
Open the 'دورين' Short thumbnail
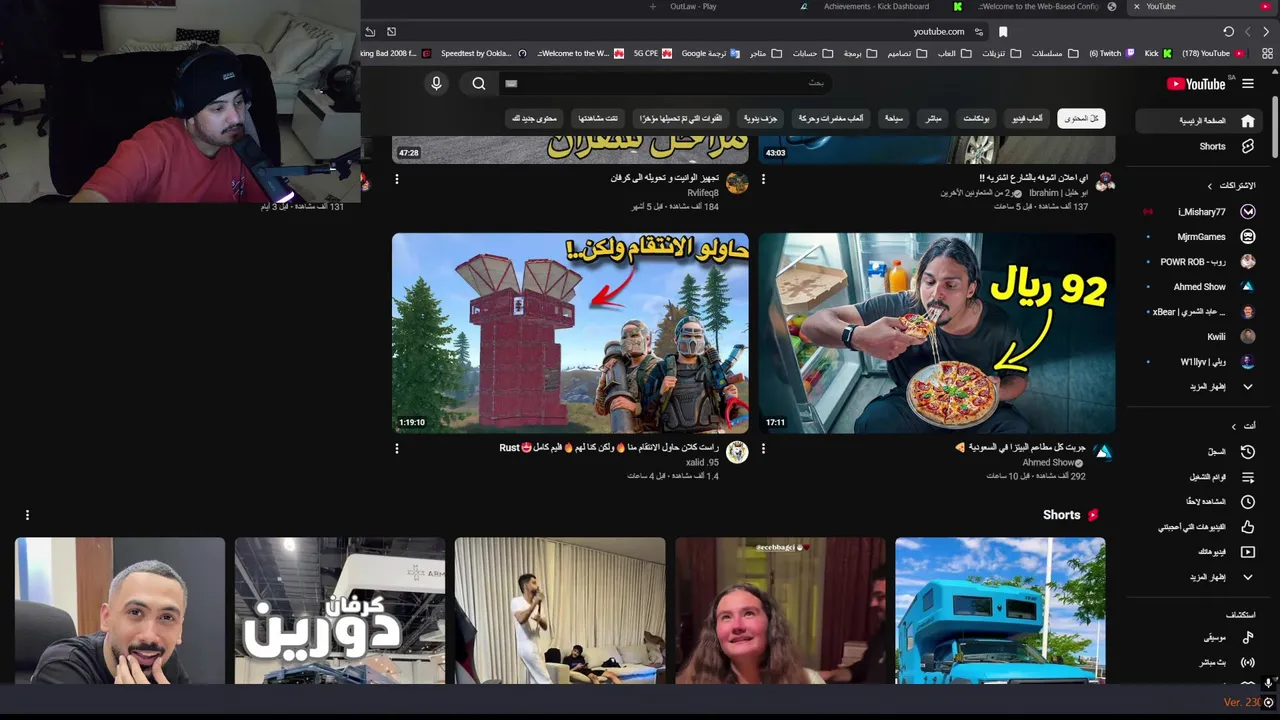tap(340, 611)
